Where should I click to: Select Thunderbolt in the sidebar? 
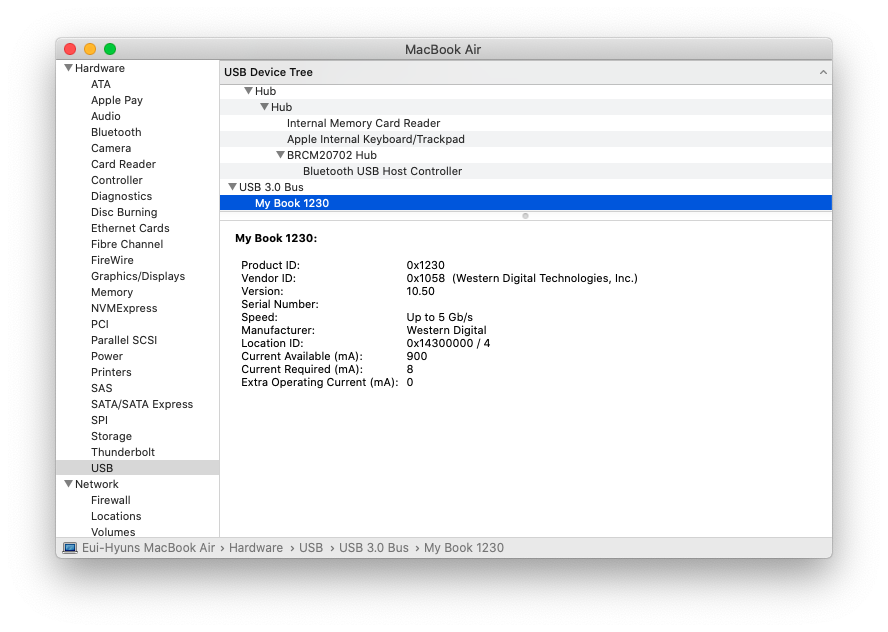point(123,452)
